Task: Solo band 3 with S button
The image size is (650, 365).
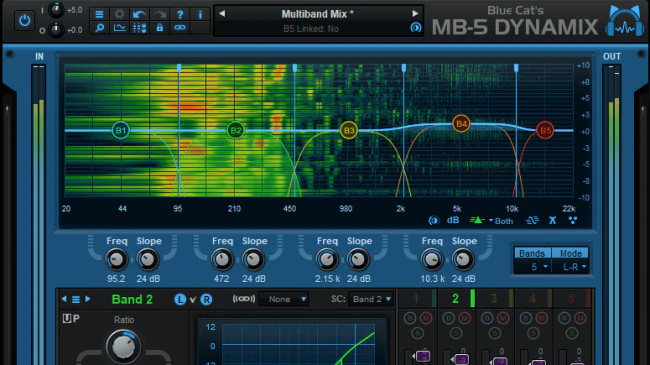Action: coord(495,333)
